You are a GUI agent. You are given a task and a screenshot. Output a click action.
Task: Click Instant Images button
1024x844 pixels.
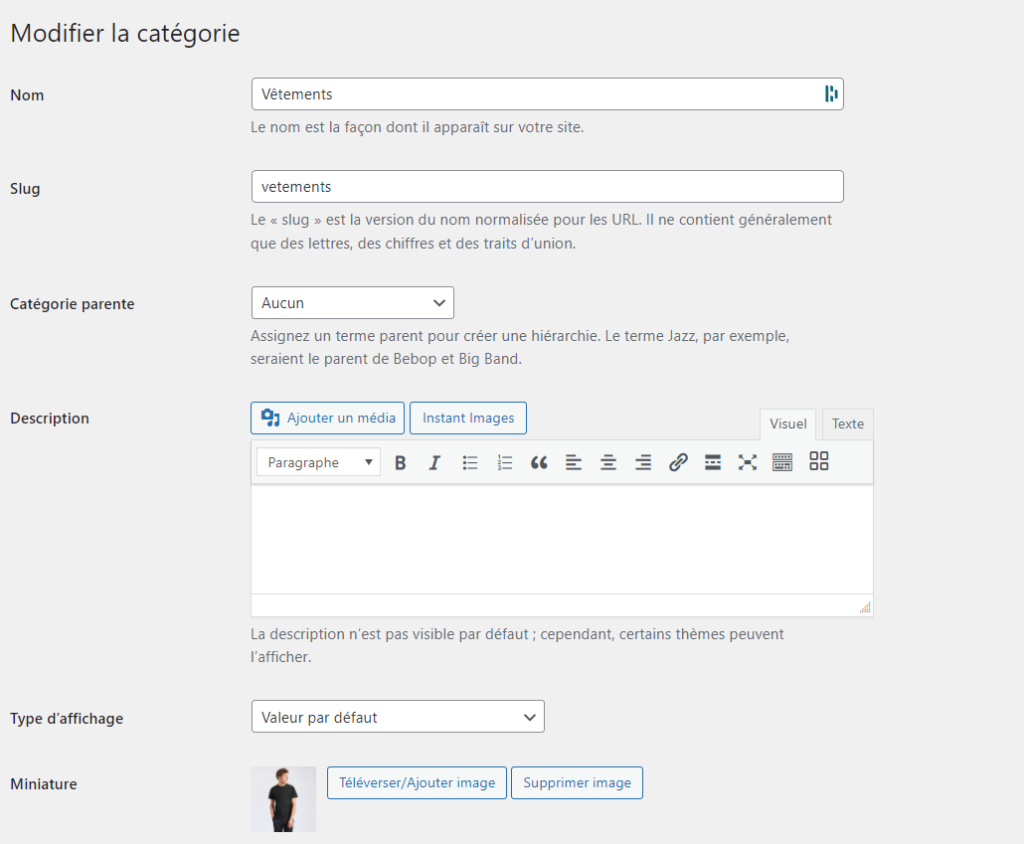(x=468, y=418)
